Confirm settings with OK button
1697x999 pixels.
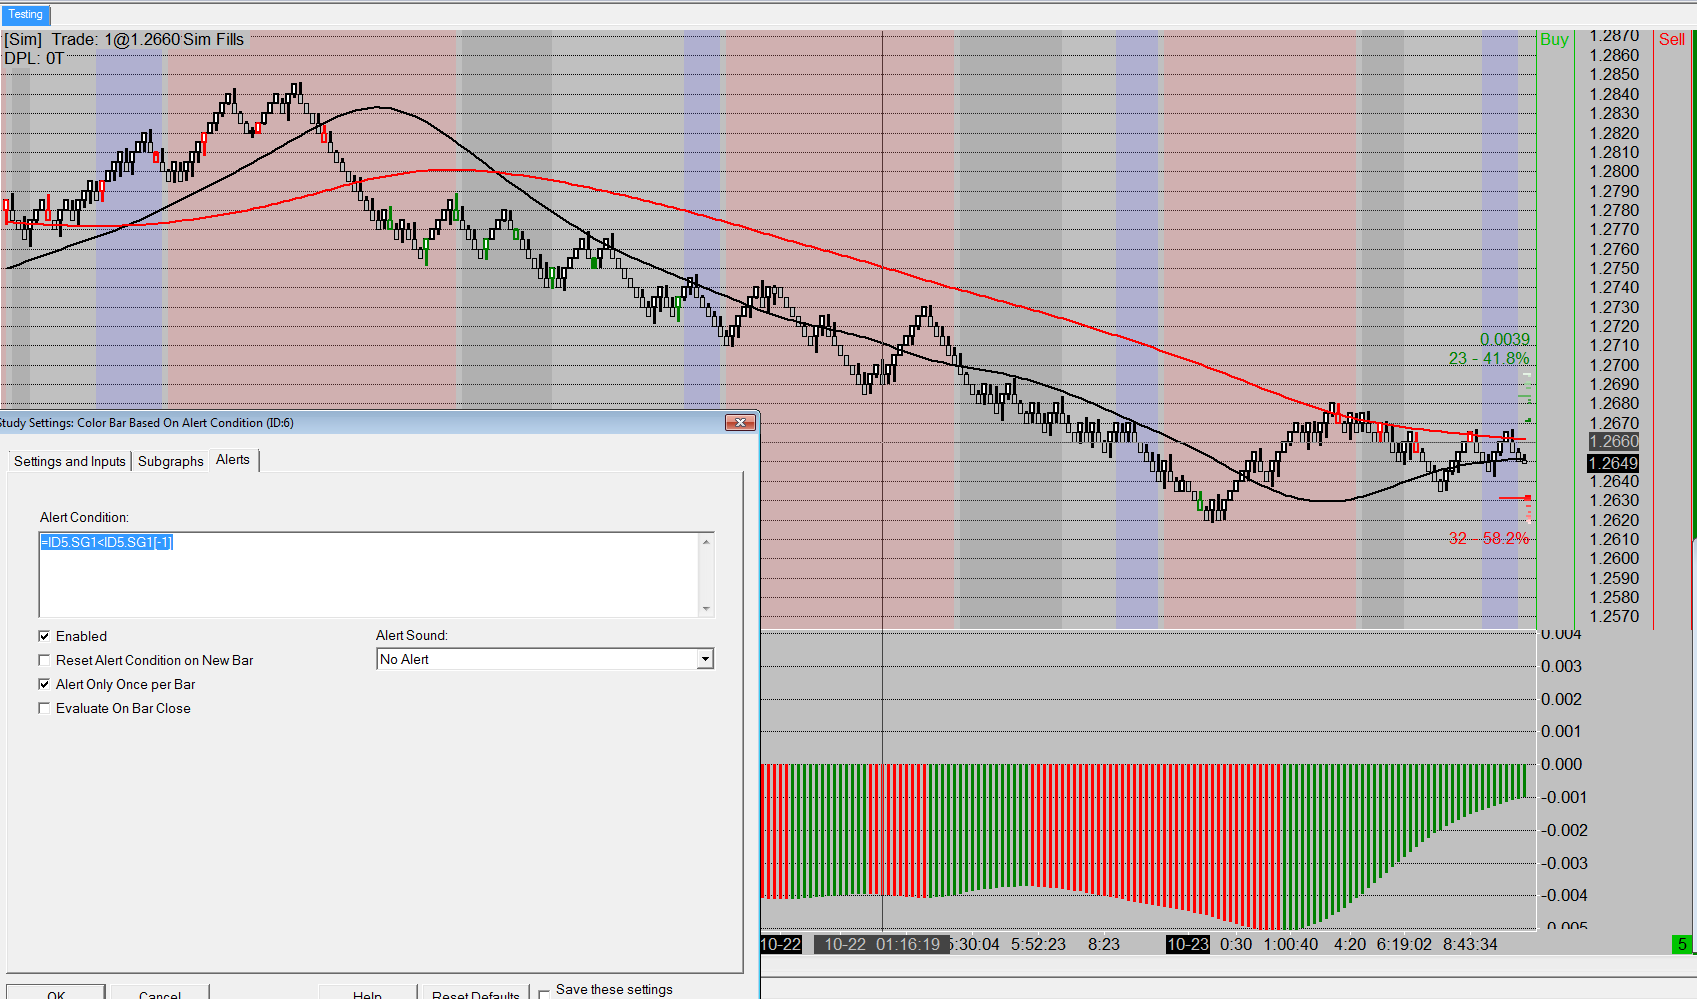point(56,993)
